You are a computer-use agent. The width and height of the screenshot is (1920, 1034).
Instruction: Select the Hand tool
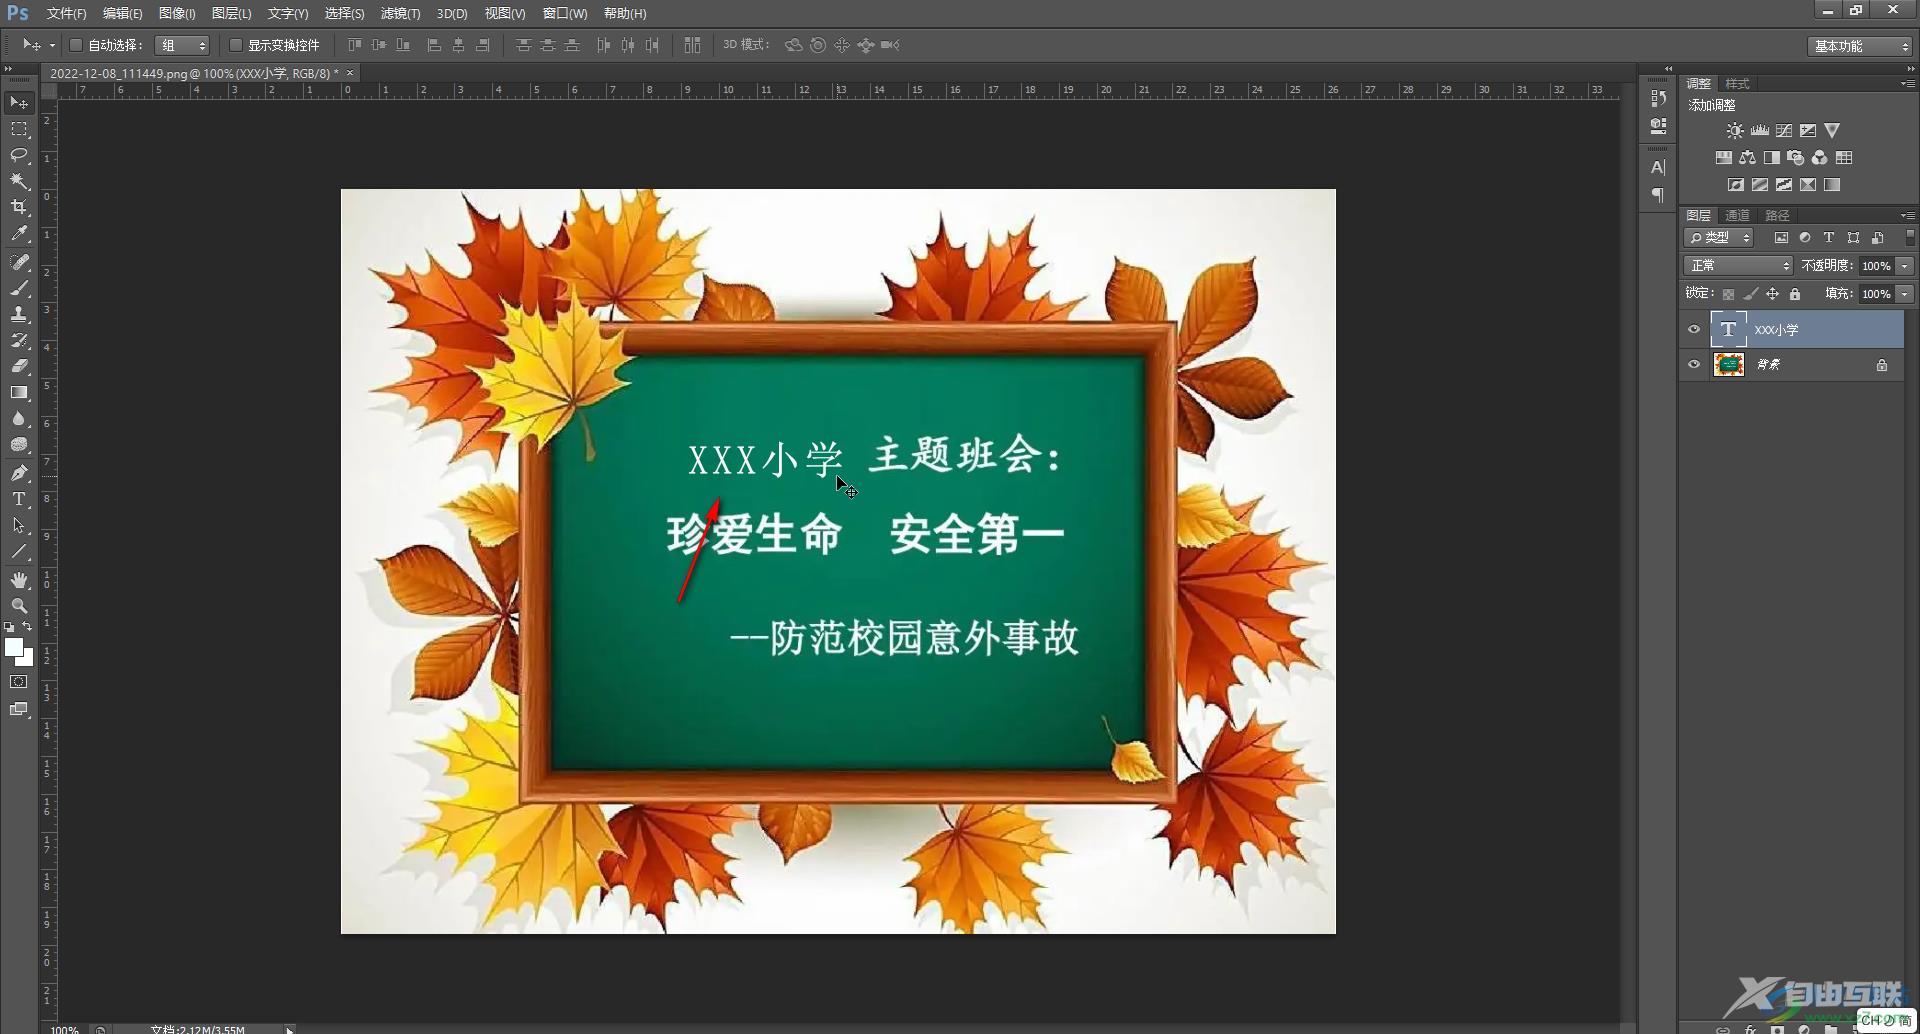[19, 580]
